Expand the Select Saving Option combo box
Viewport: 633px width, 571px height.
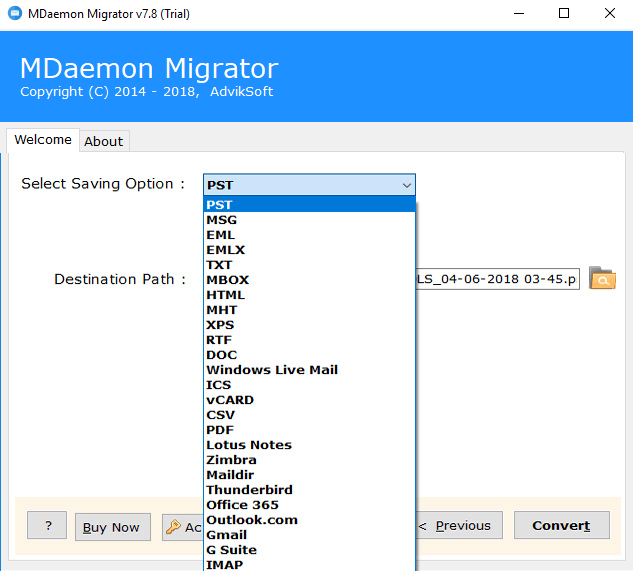tap(309, 185)
